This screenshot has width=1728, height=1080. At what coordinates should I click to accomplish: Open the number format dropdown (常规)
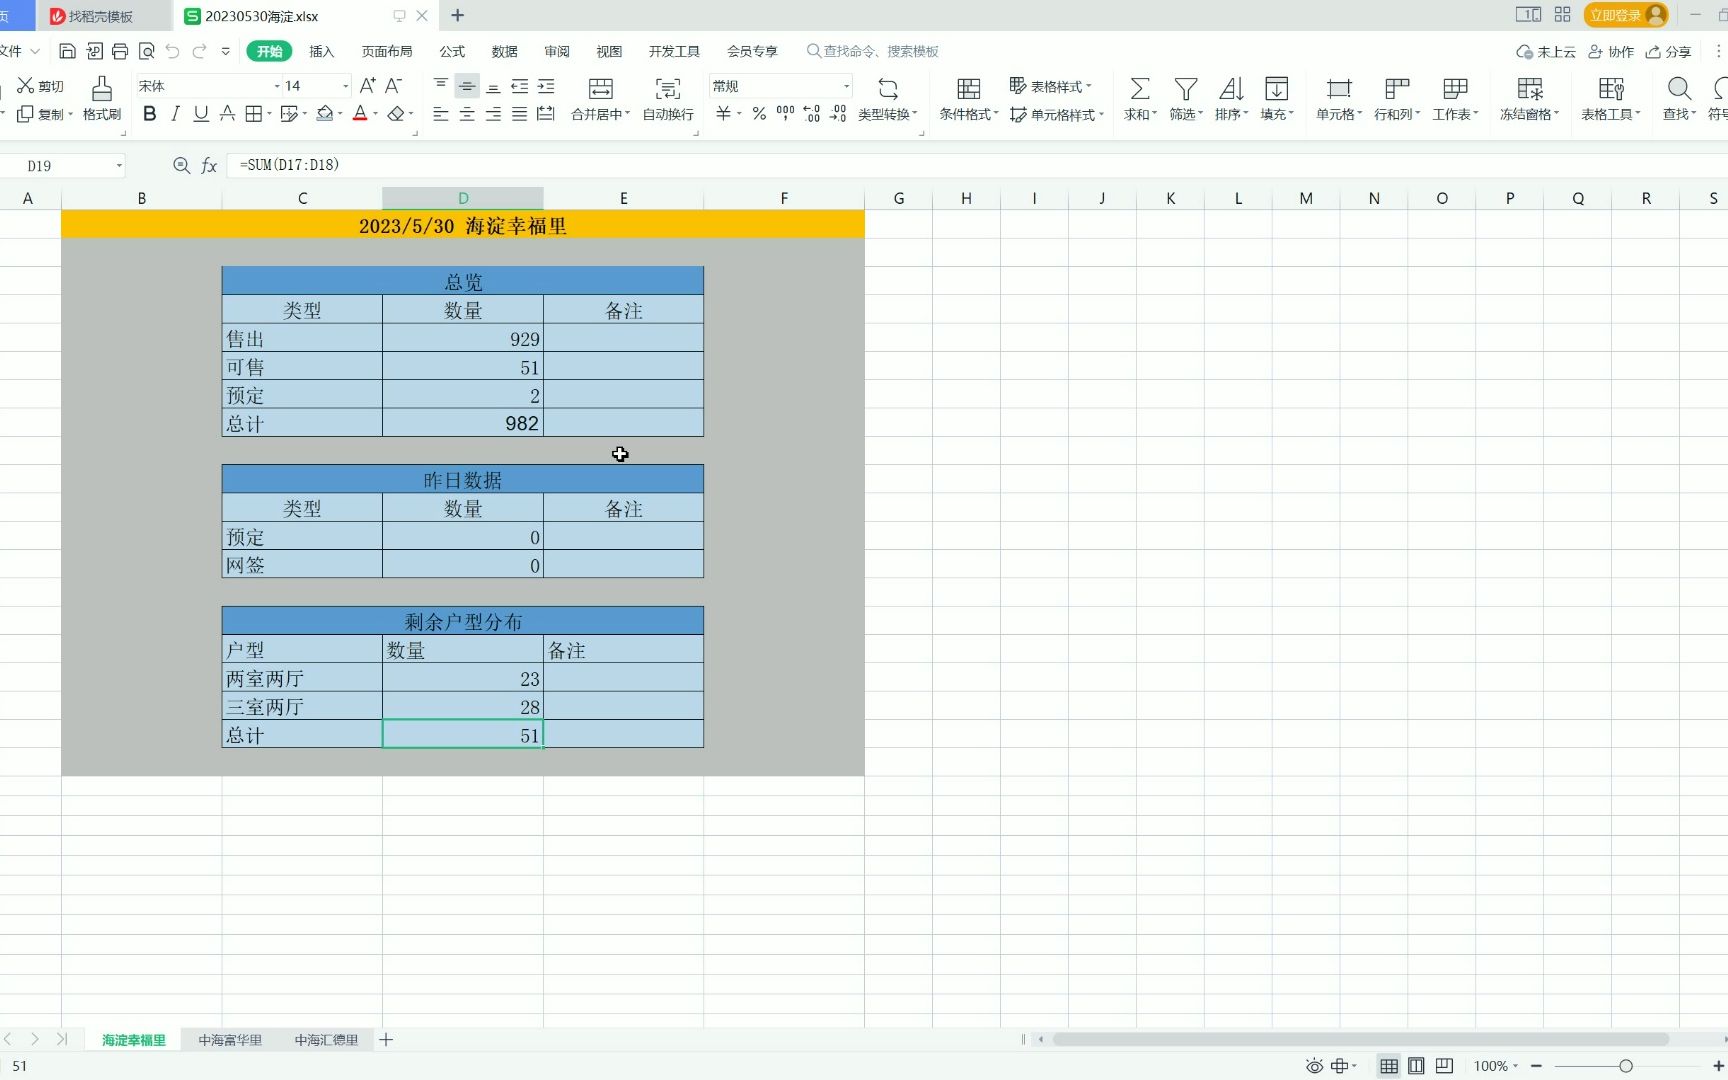pyautogui.click(x=846, y=86)
